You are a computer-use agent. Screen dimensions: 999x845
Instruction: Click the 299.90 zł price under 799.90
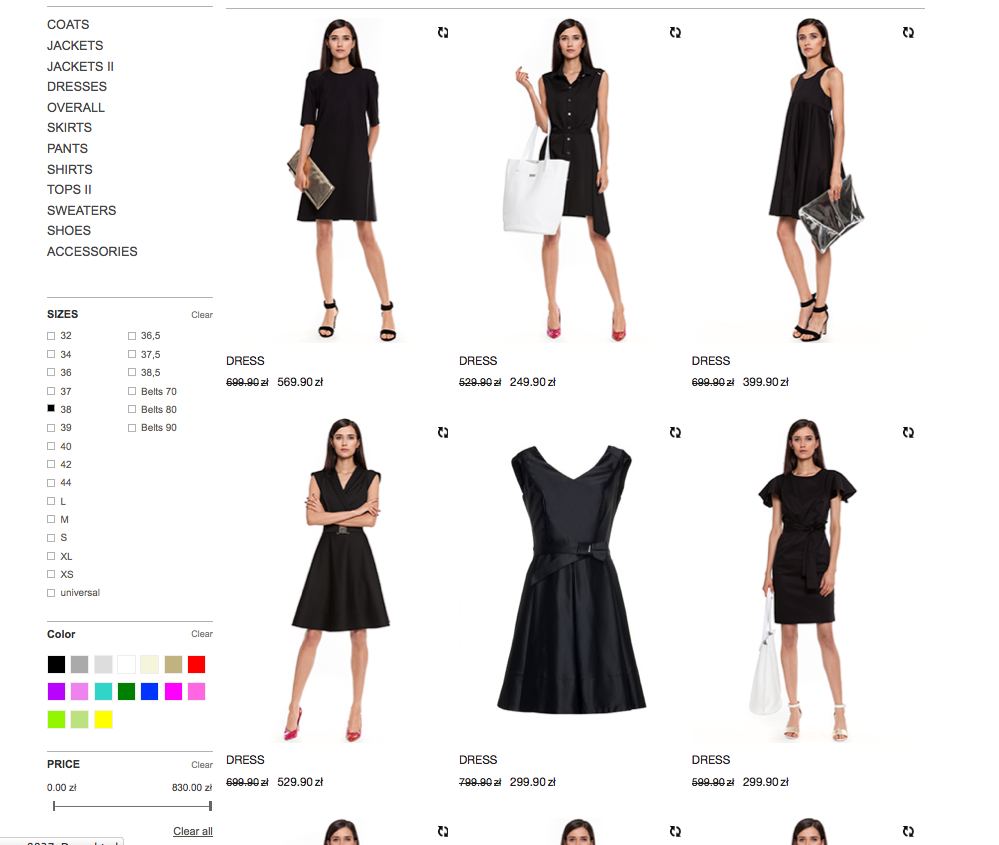coord(533,782)
